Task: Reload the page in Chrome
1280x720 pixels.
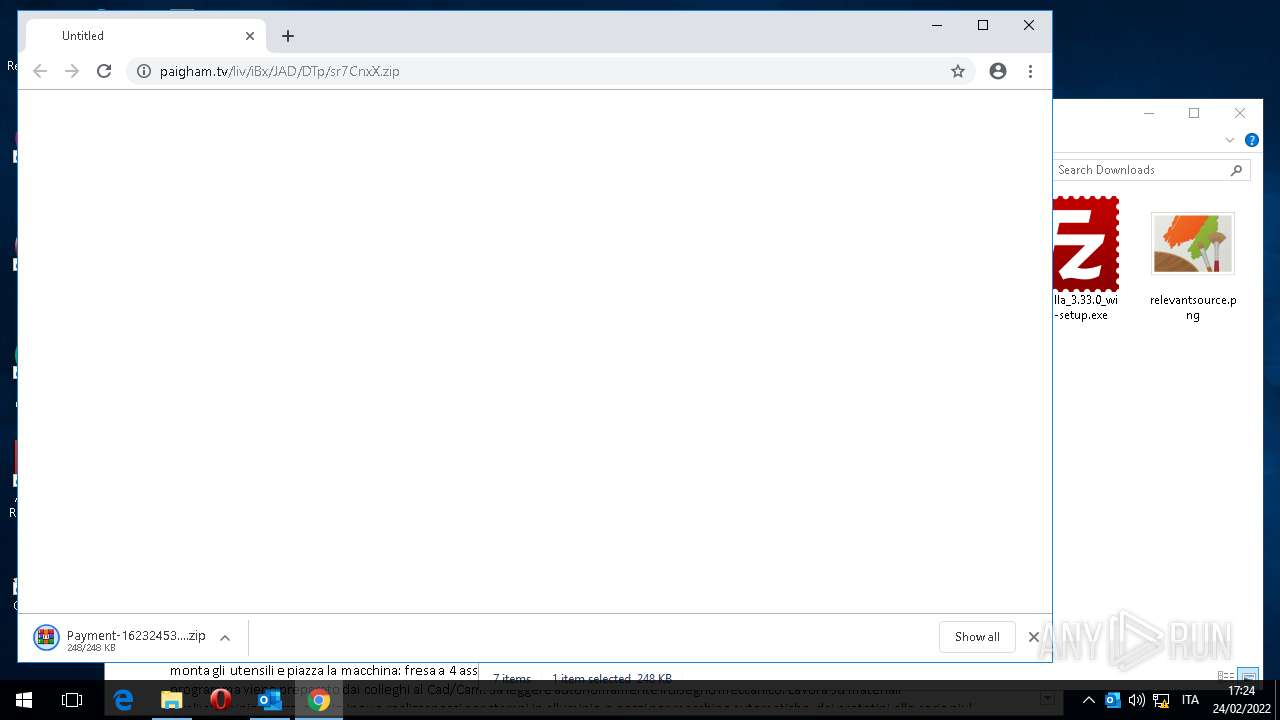Action: point(104,71)
